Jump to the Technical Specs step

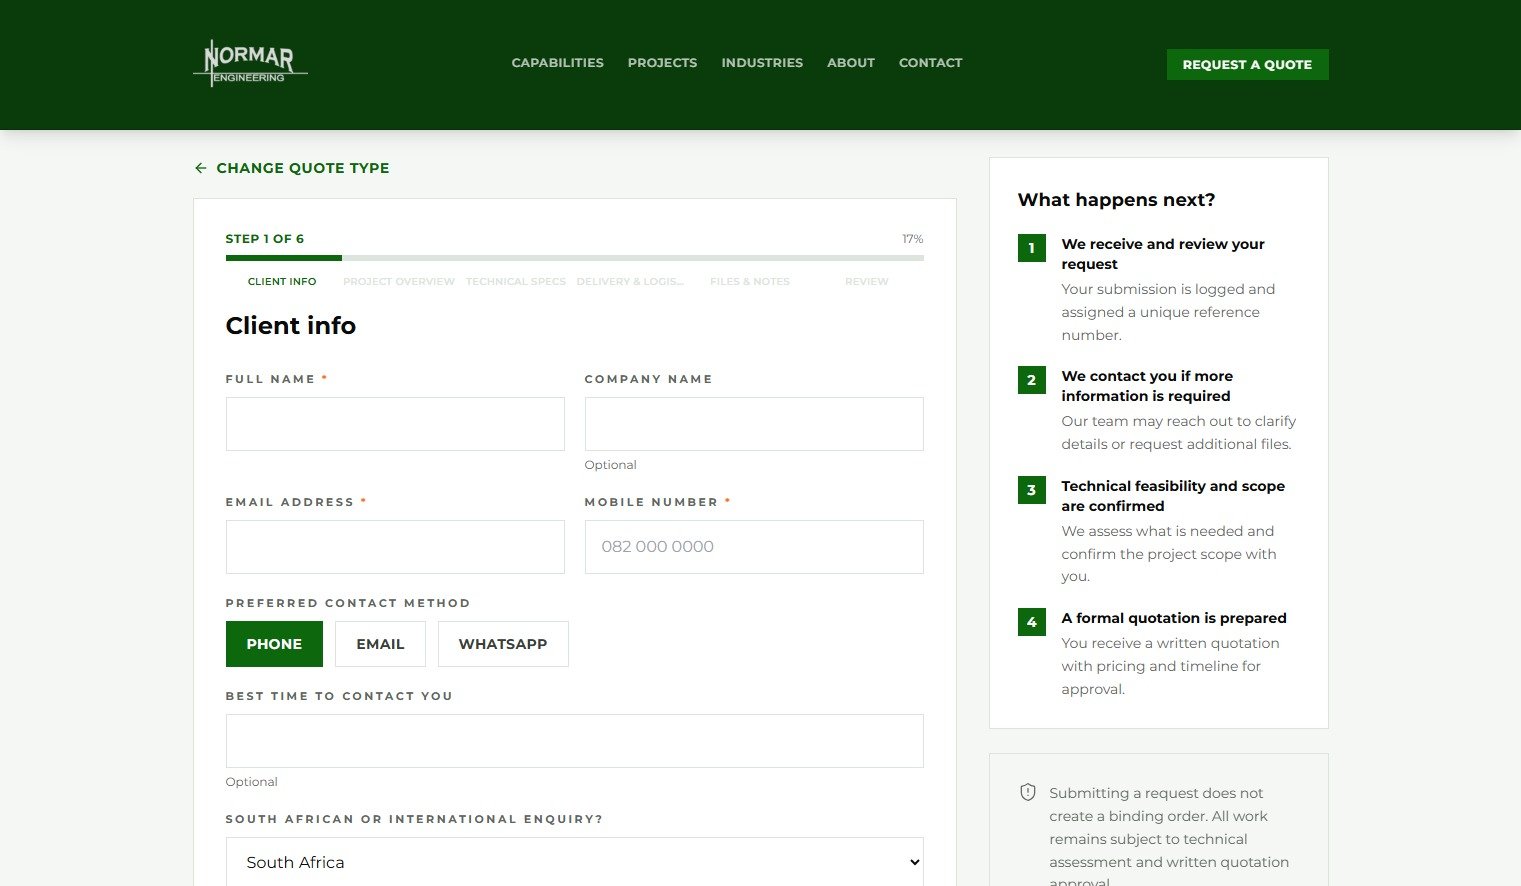(516, 282)
